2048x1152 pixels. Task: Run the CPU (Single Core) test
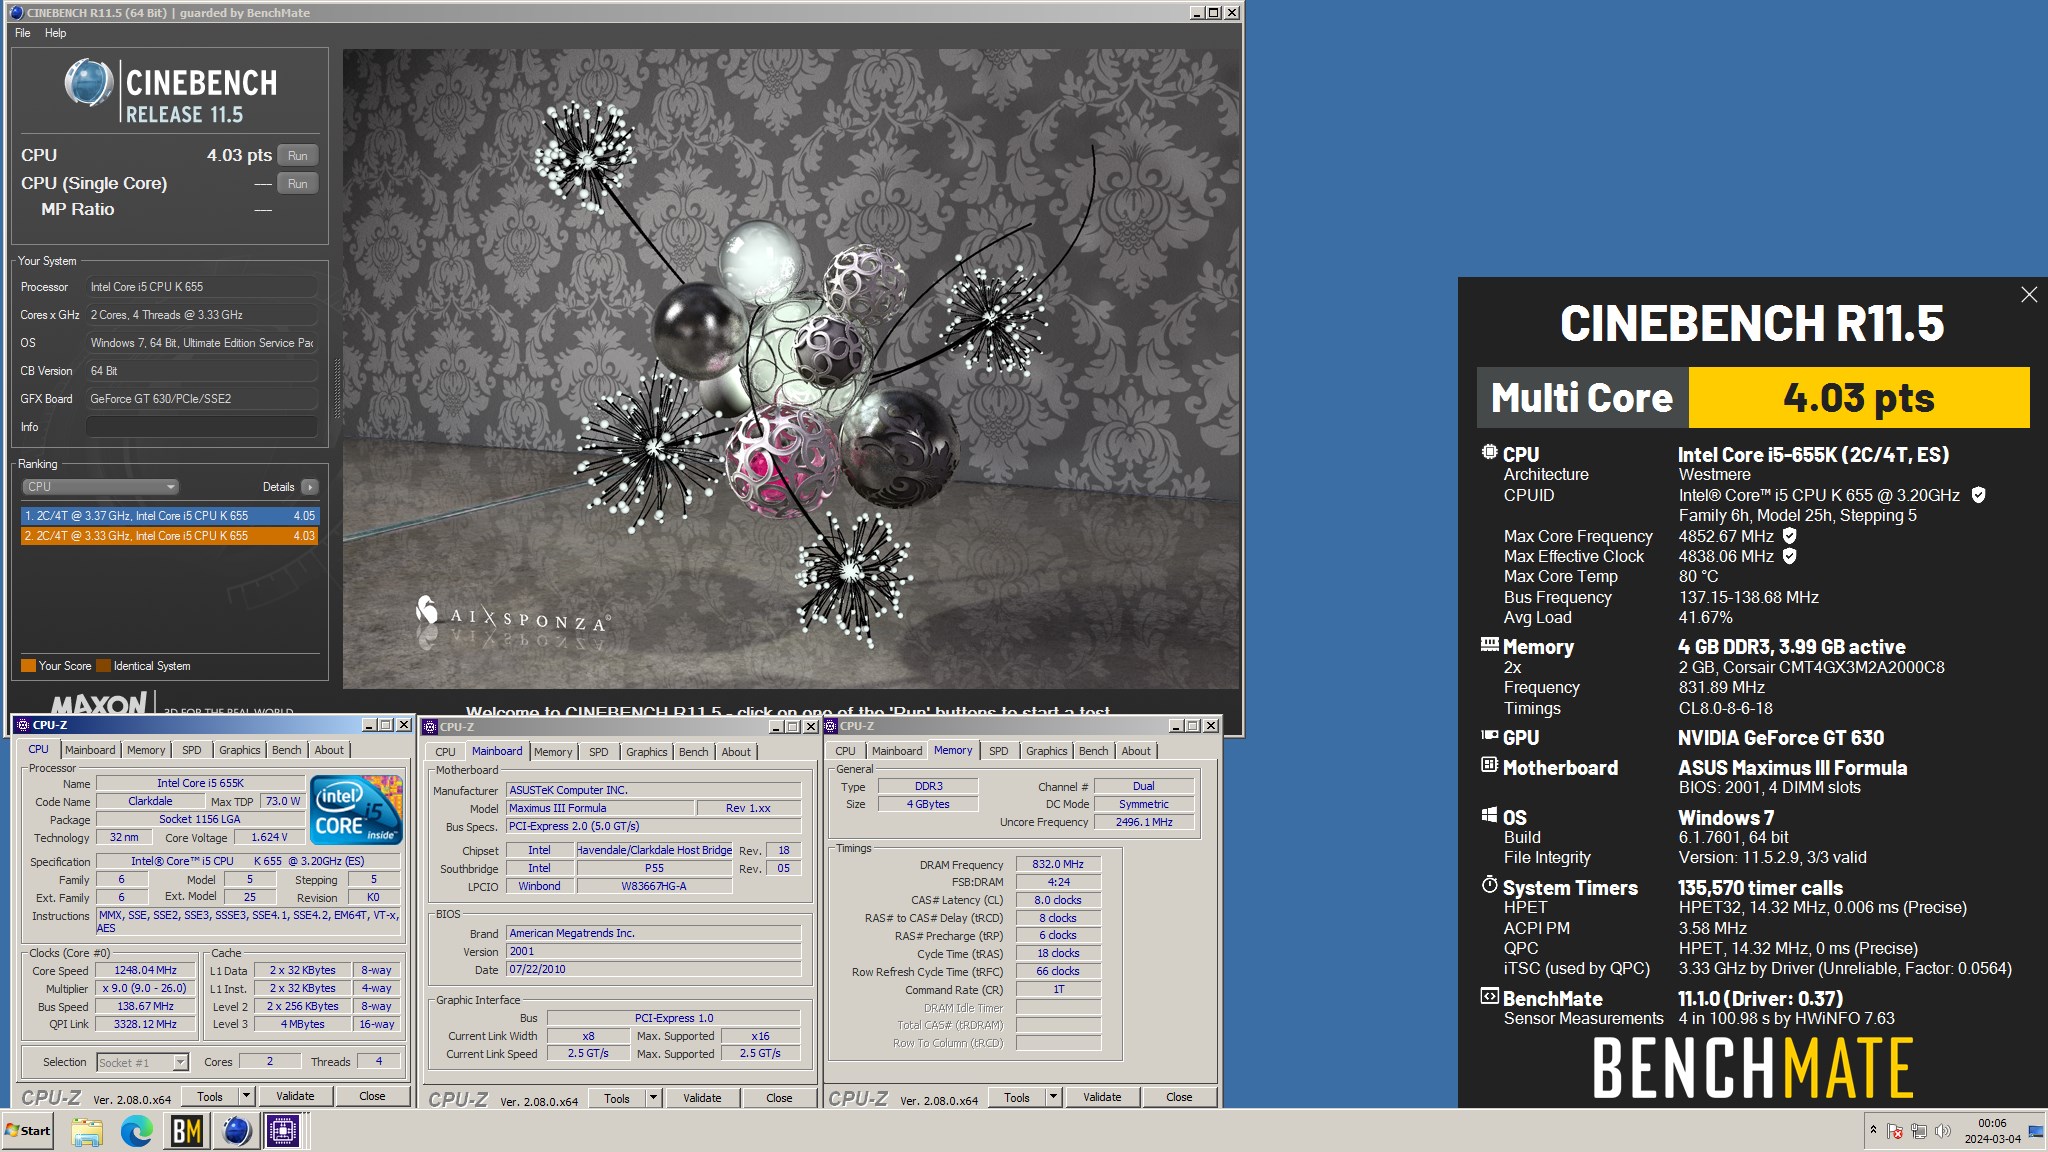[x=298, y=184]
